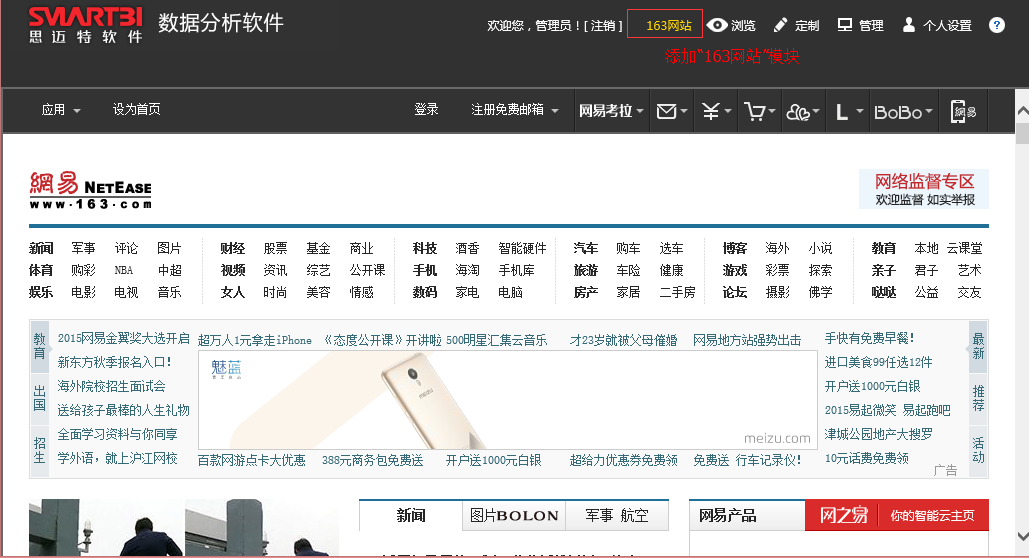This screenshot has width=1029, height=558.
Task: Click 网络监督专区 banner
Action: click(x=924, y=189)
